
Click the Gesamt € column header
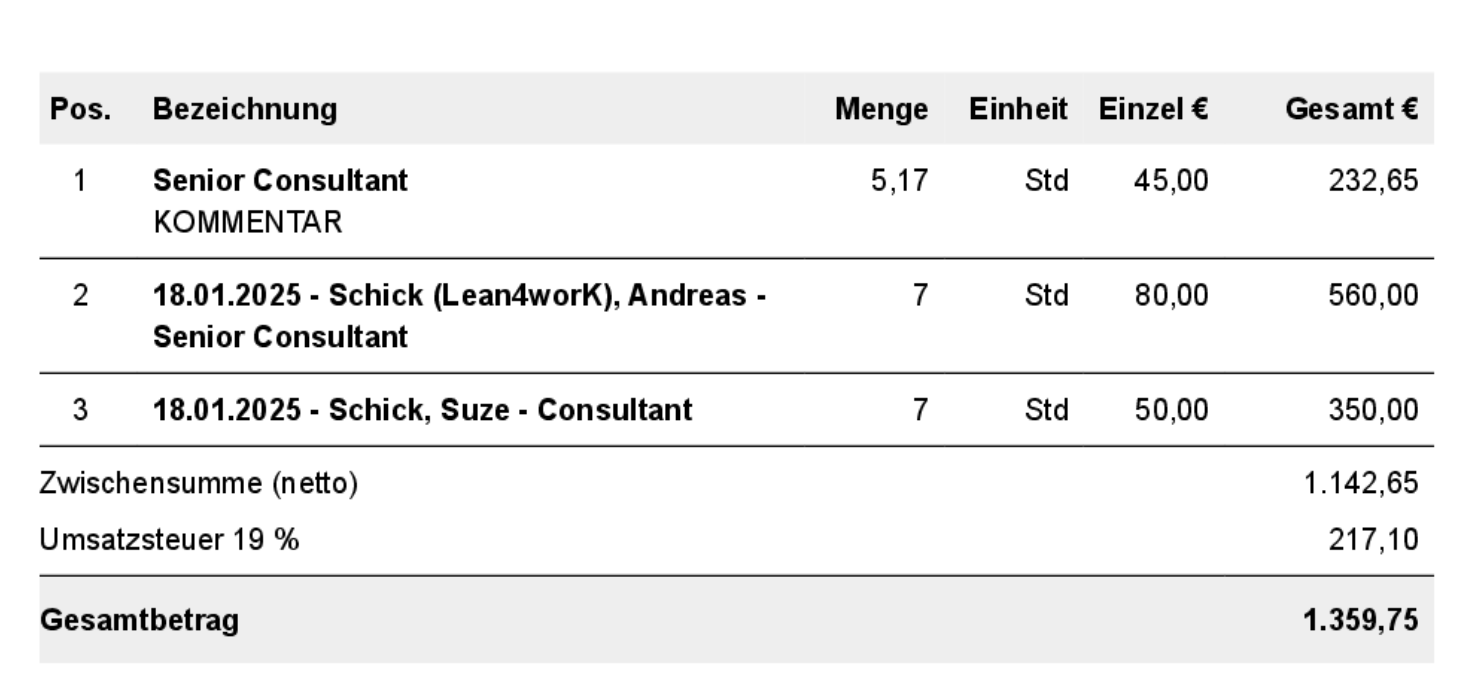pyautogui.click(x=1359, y=110)
